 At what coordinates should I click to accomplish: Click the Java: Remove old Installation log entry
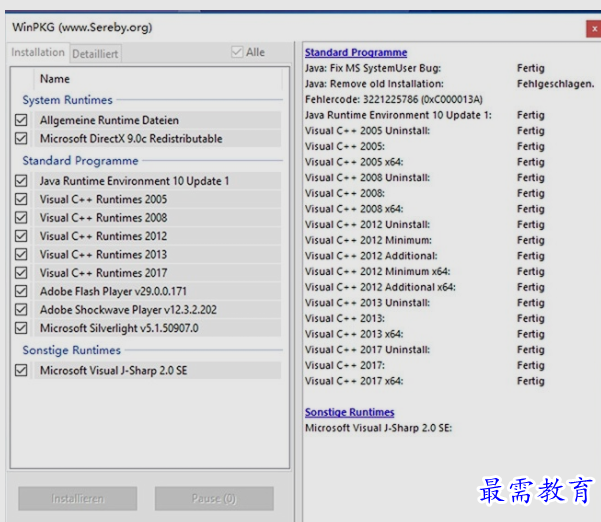tap(374, 84)
